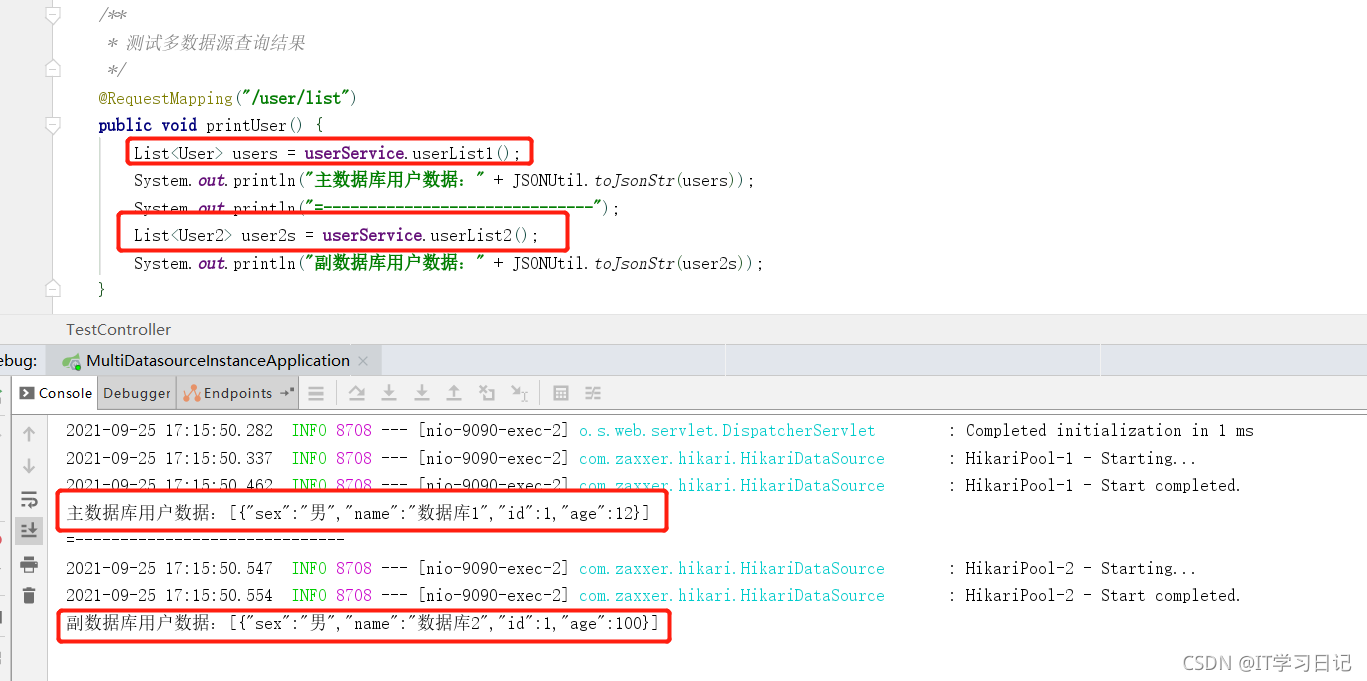Click the restore layout icon beside Endpoints

tap(287, 393)
